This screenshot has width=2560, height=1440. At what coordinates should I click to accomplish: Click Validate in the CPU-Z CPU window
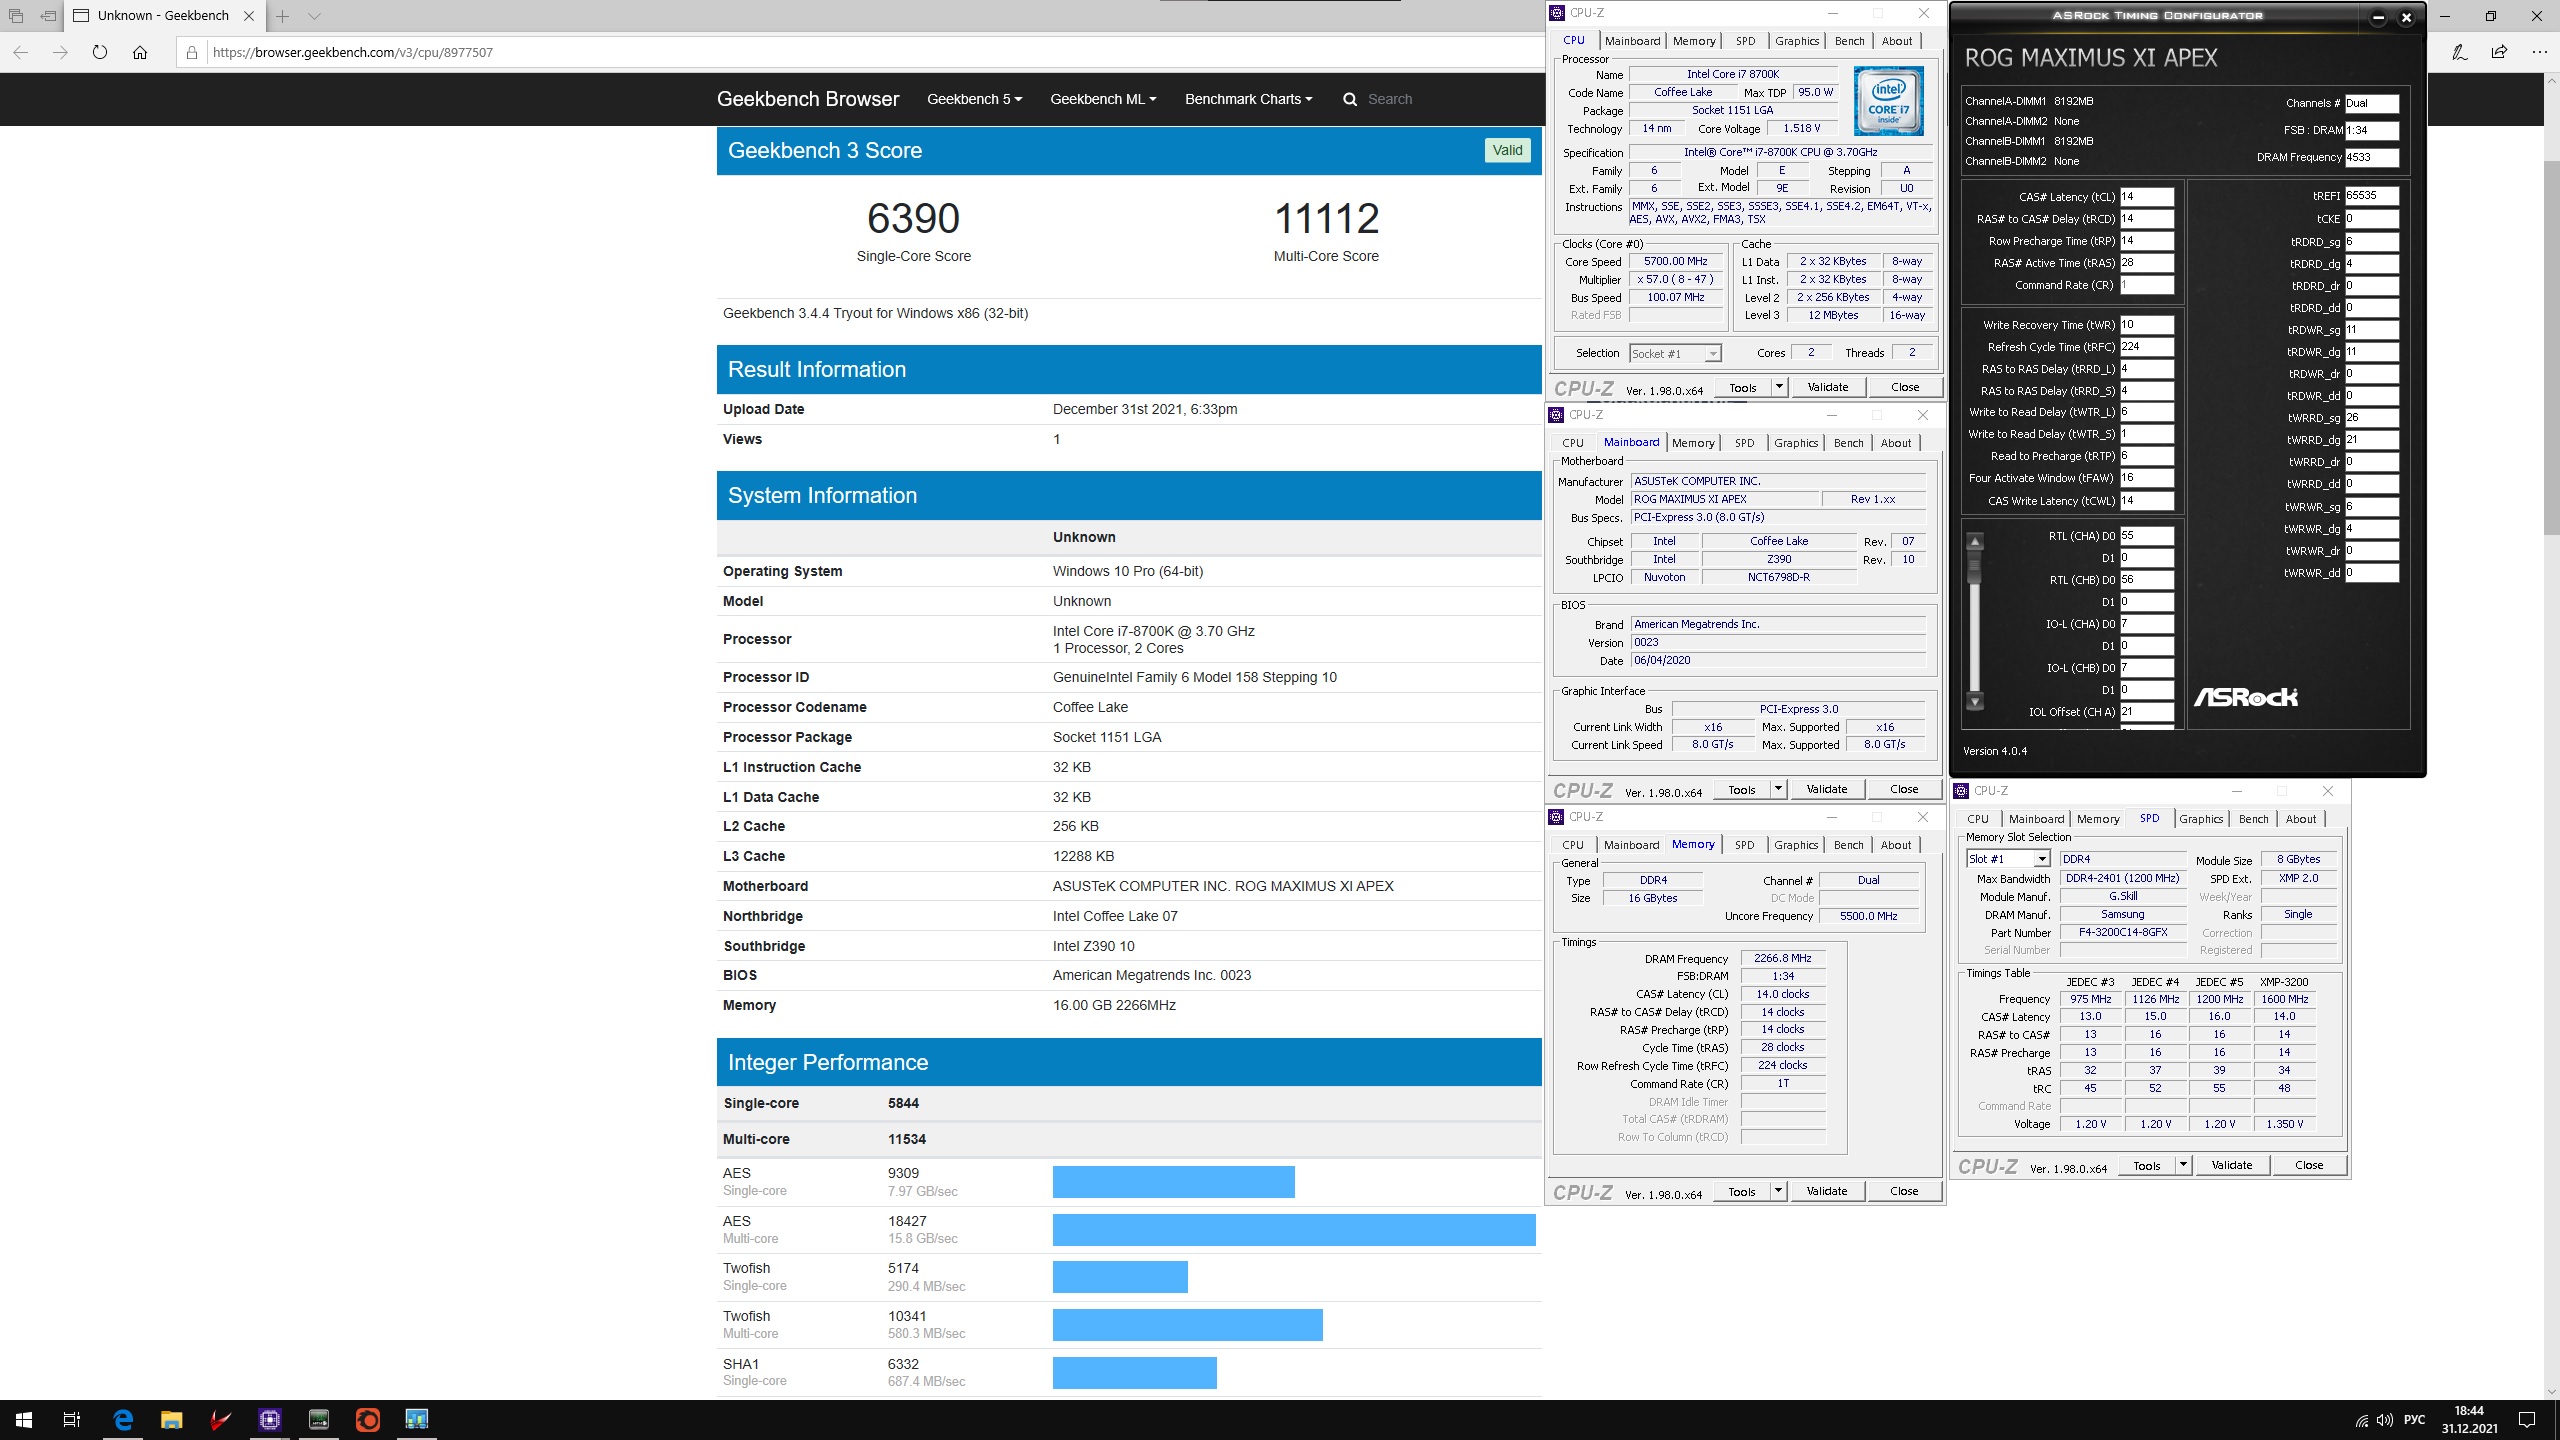point(1827,387)
